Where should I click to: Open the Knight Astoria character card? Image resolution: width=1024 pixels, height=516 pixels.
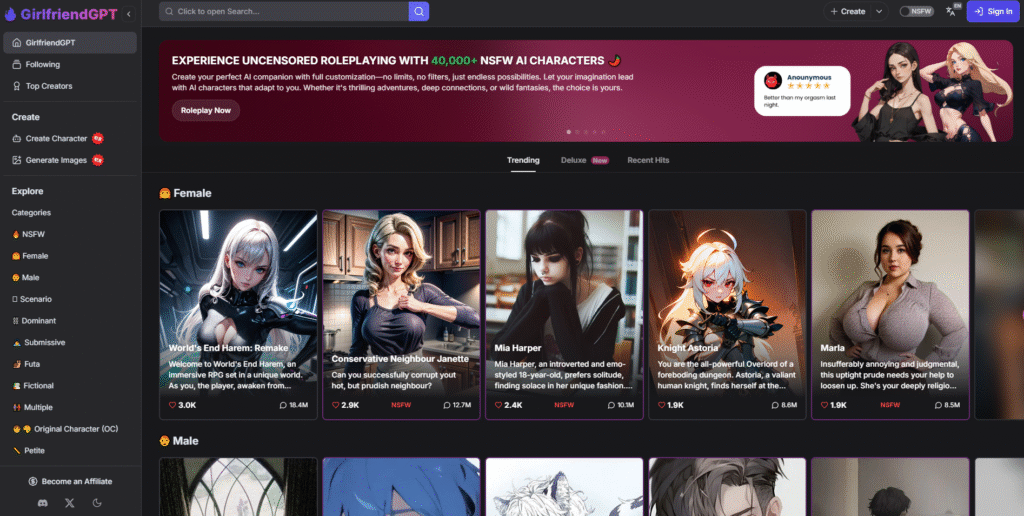click(727, 314)
